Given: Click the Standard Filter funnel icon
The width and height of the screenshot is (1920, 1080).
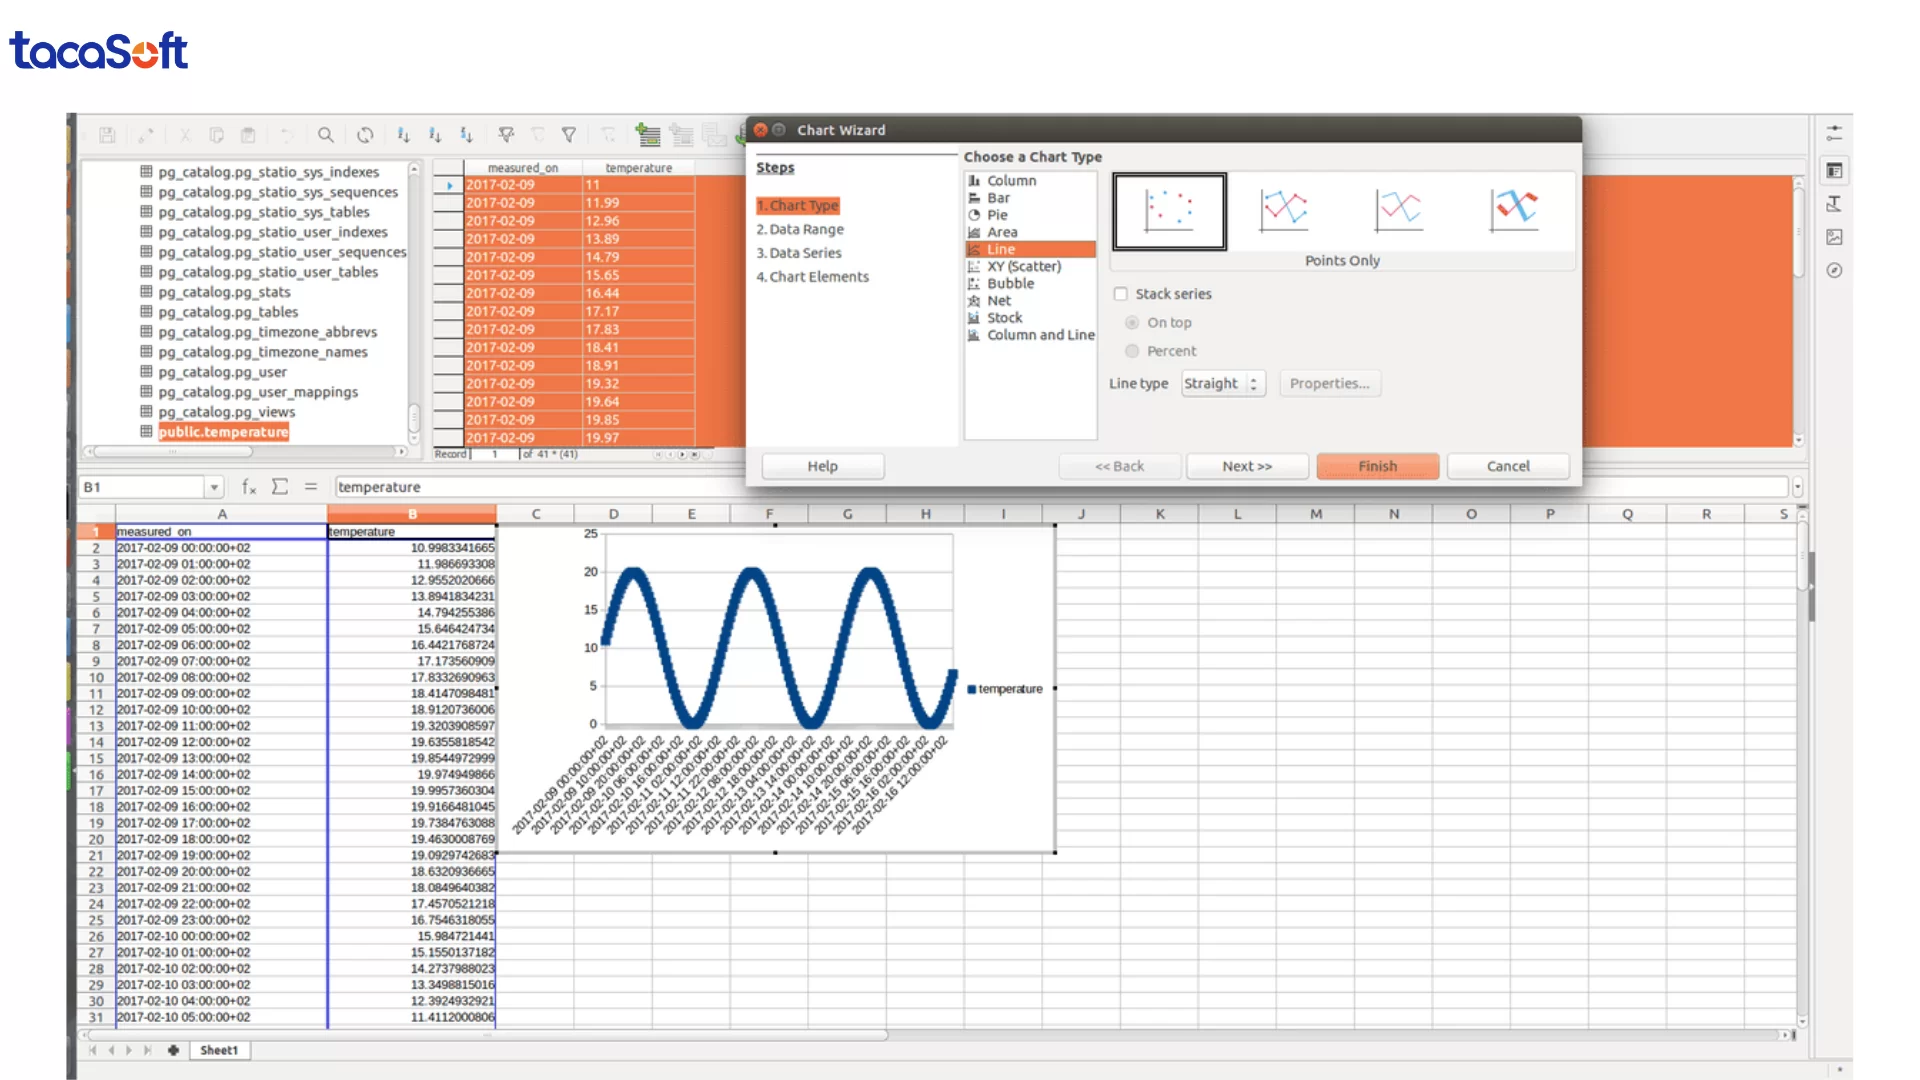Looking at the screenshot, I should click(569, 135).
